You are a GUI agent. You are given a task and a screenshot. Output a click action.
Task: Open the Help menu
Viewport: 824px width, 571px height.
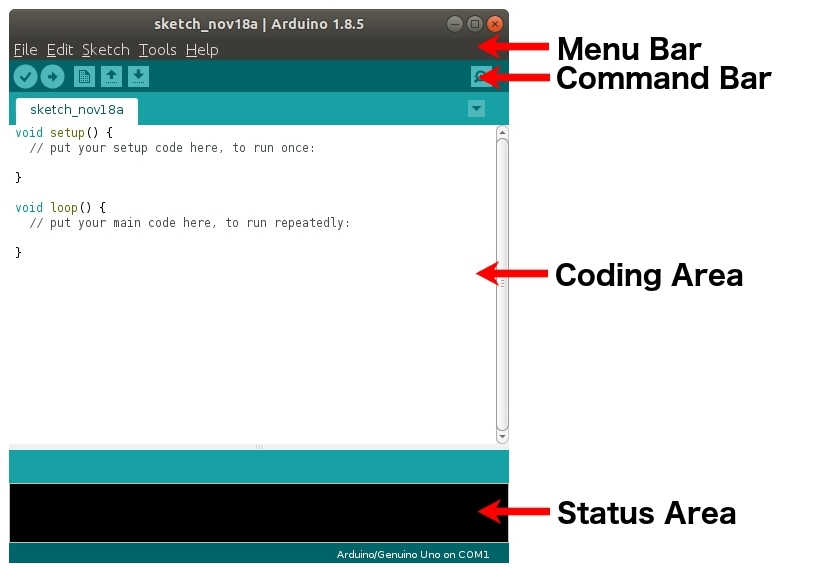point(202,50)
